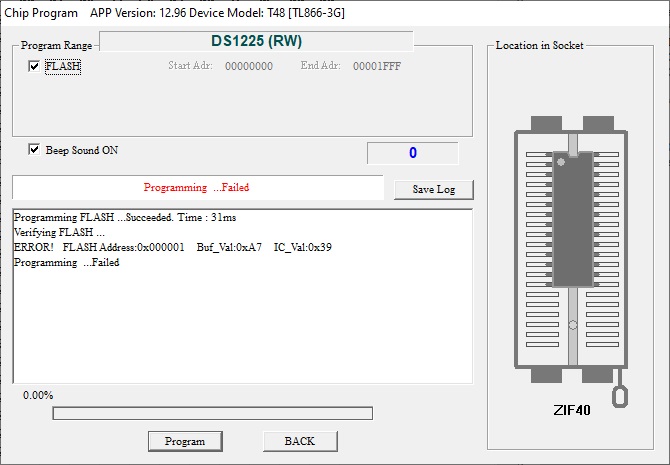Click the ZIF socket lever handle
Image resolution: width=670 pixels, height=465 pixels.
(x=620, y=395)
